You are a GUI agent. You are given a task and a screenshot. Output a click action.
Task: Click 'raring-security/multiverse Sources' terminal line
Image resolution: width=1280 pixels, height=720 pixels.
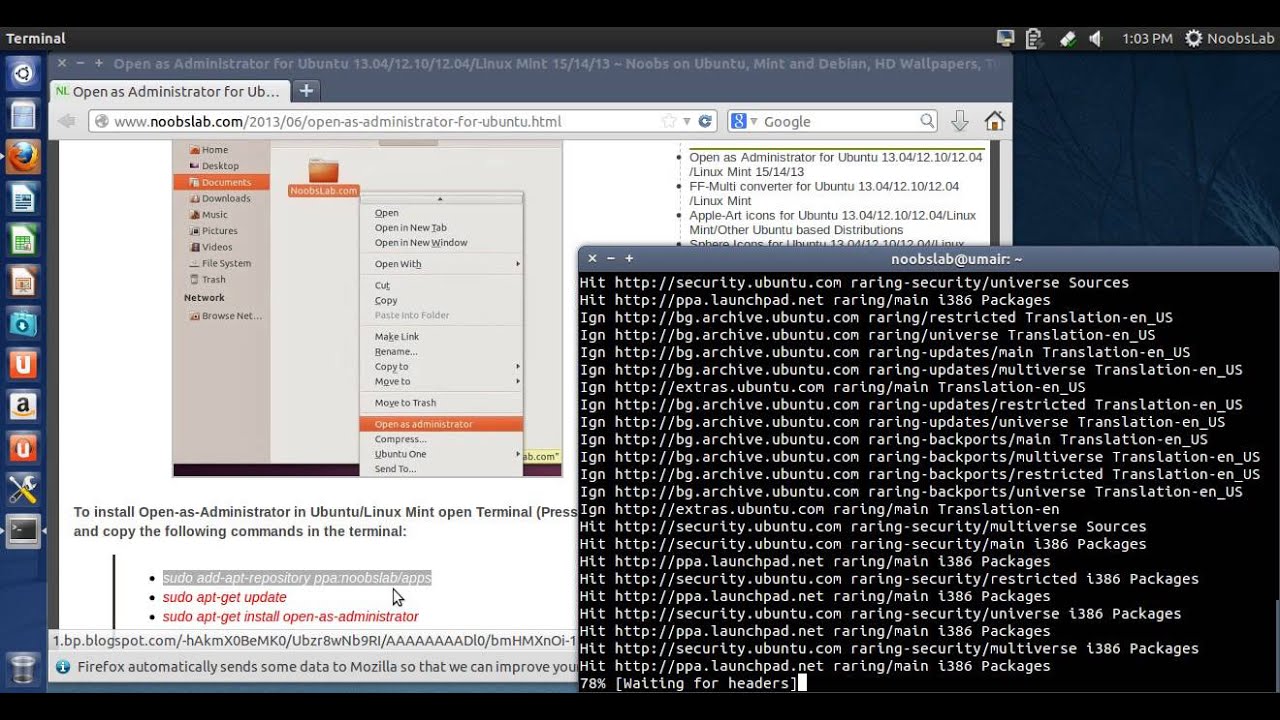click(863, 527)
